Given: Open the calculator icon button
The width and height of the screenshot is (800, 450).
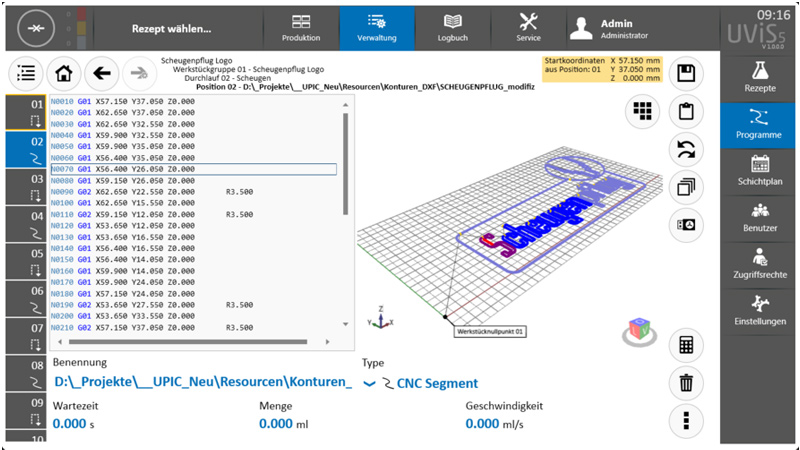Looking at the screenshot, I should (686, 345).
